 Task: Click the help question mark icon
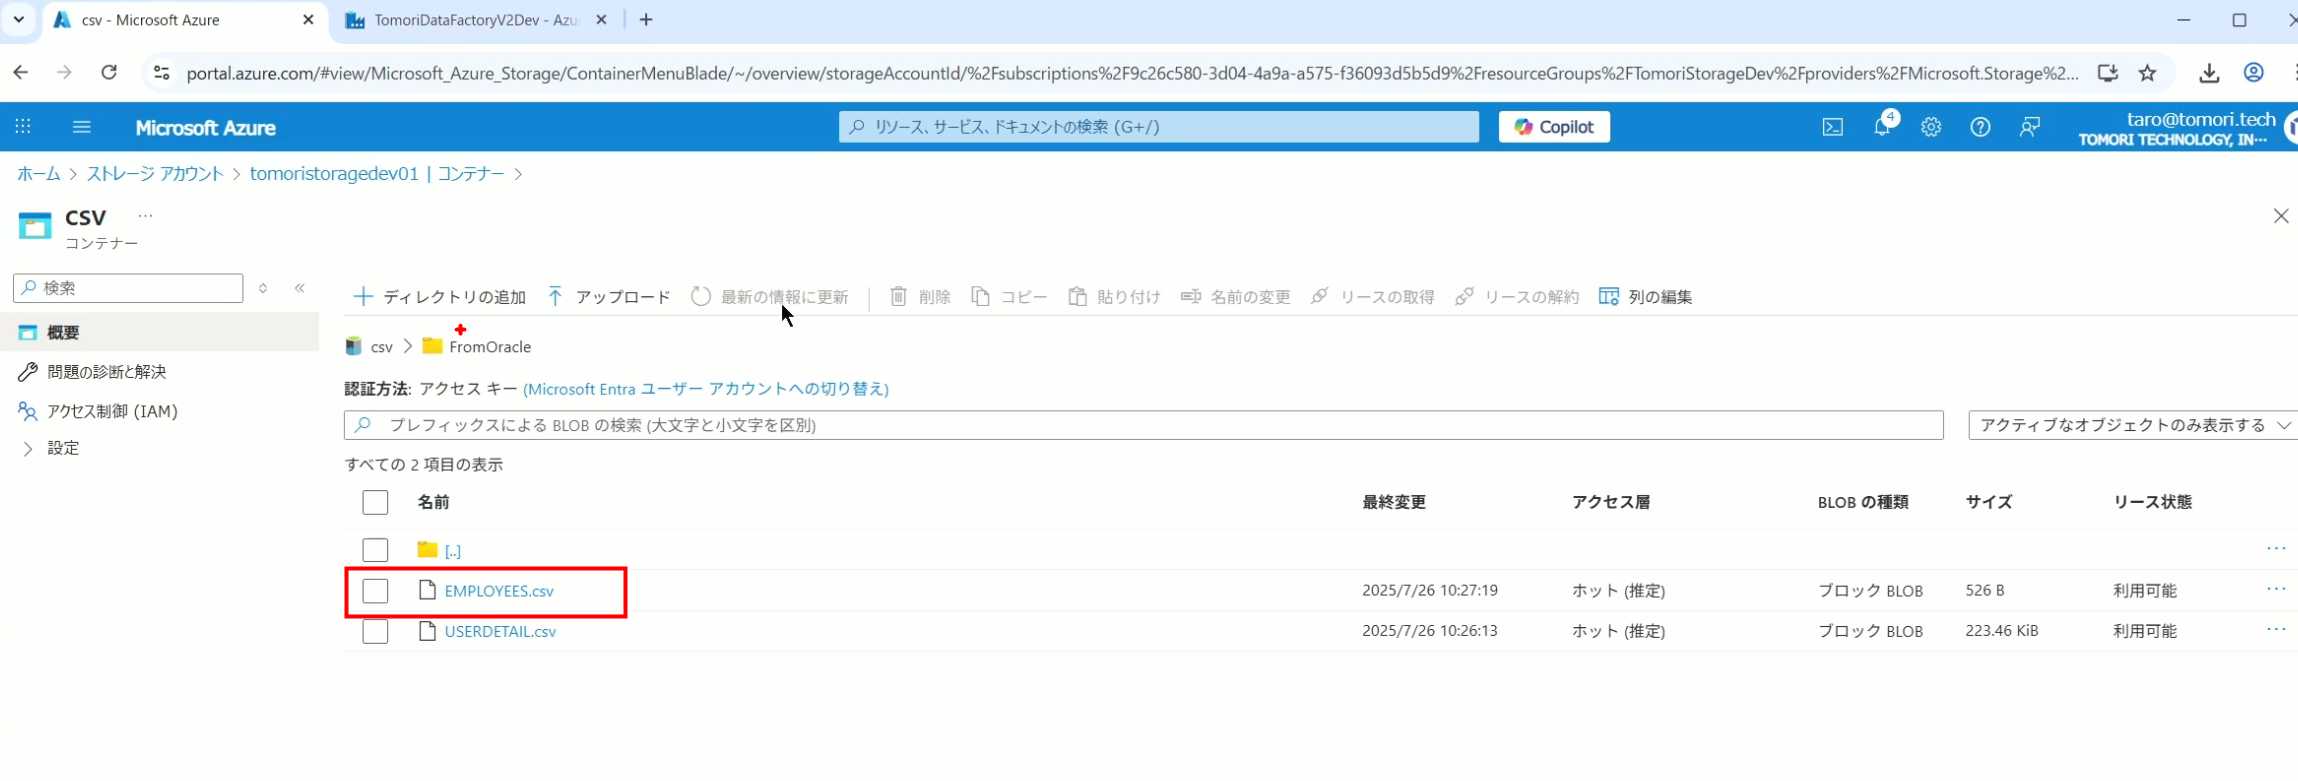[x=1980, y=127]
